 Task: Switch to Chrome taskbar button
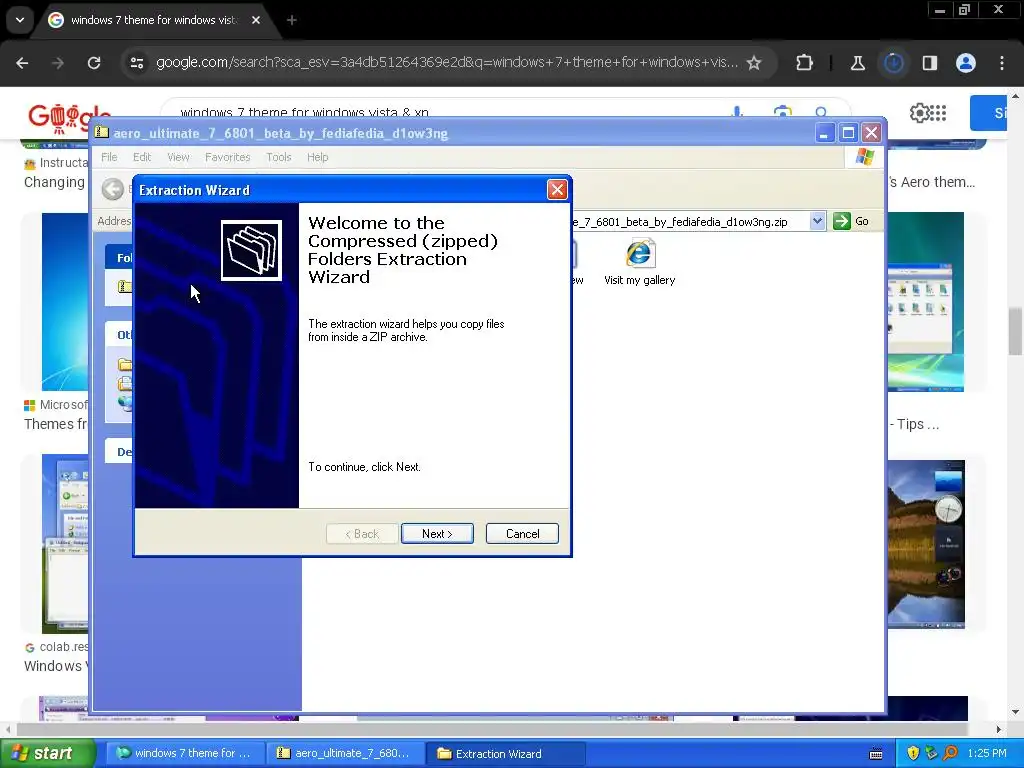[x=185, y=753]
